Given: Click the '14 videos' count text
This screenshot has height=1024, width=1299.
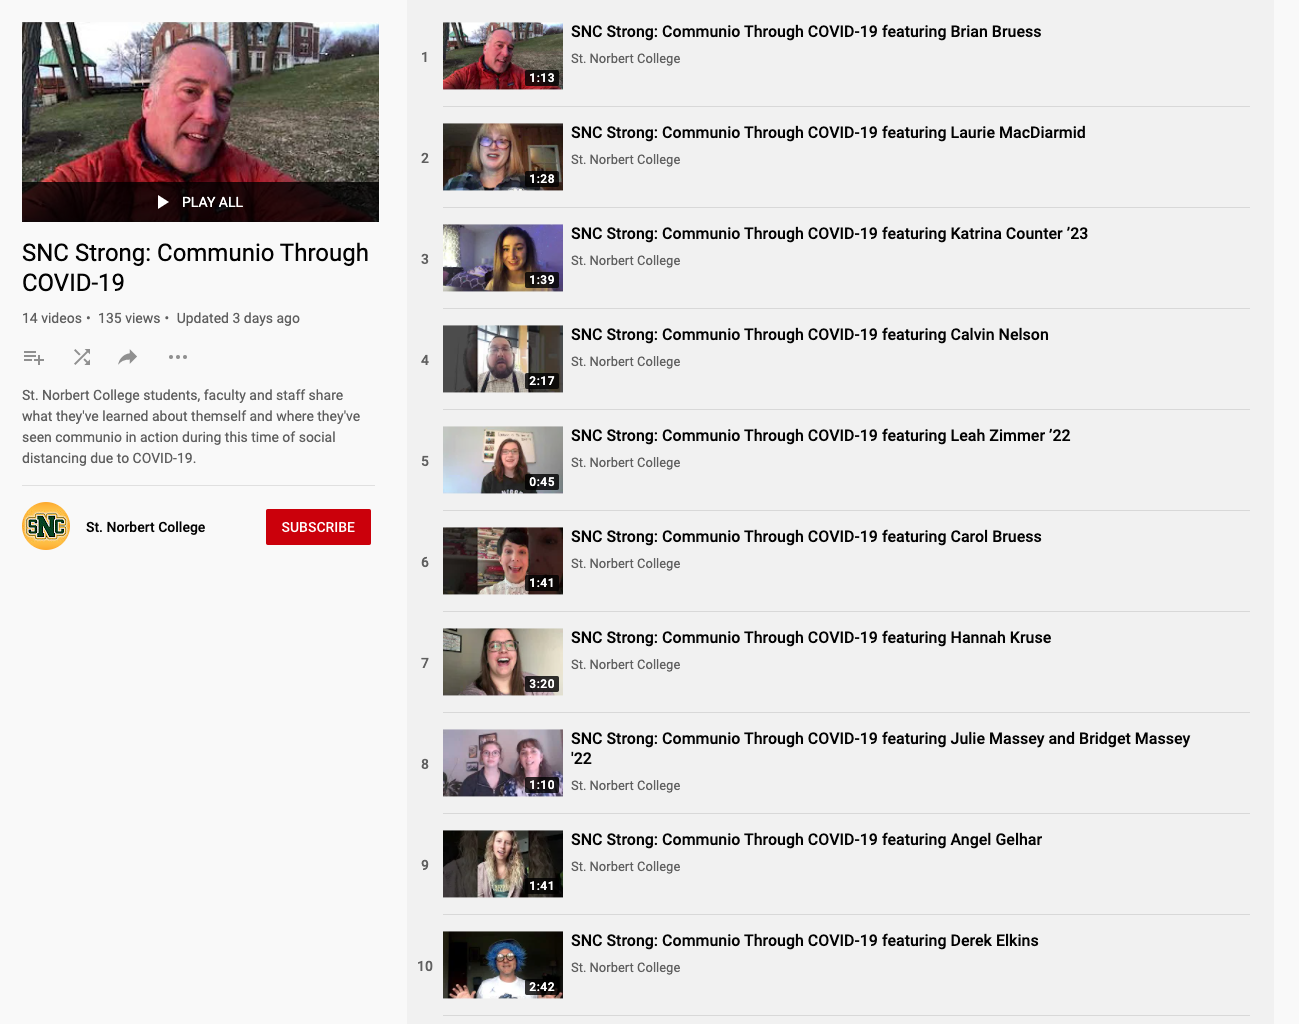Looking at the screenshot, I should click(x=52, y=318).
